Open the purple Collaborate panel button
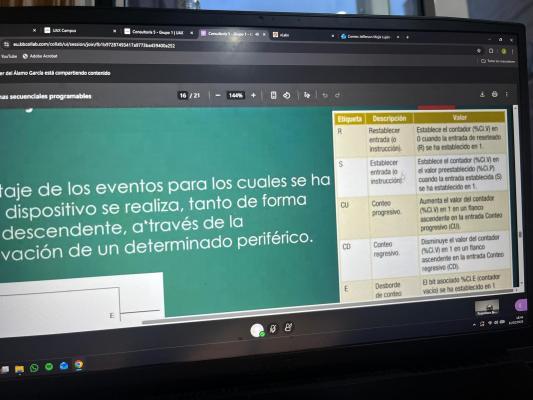The width and height of the screenshot is (533, 400). point(520,306)
